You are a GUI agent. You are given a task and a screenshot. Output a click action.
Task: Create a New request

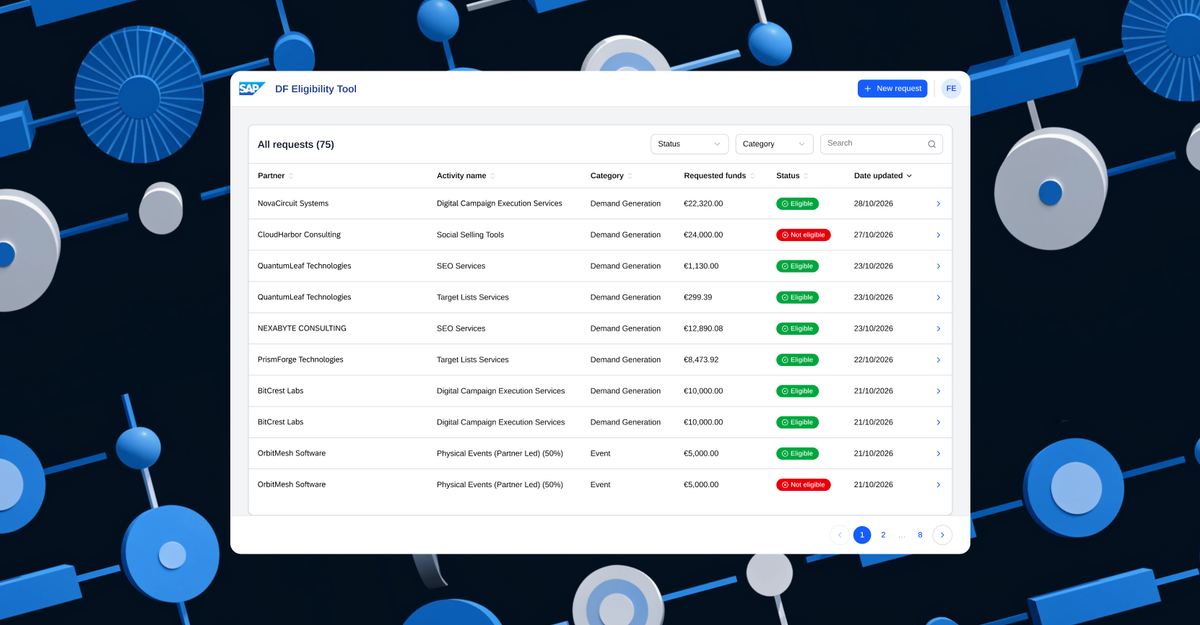click(x=892, y=89)
